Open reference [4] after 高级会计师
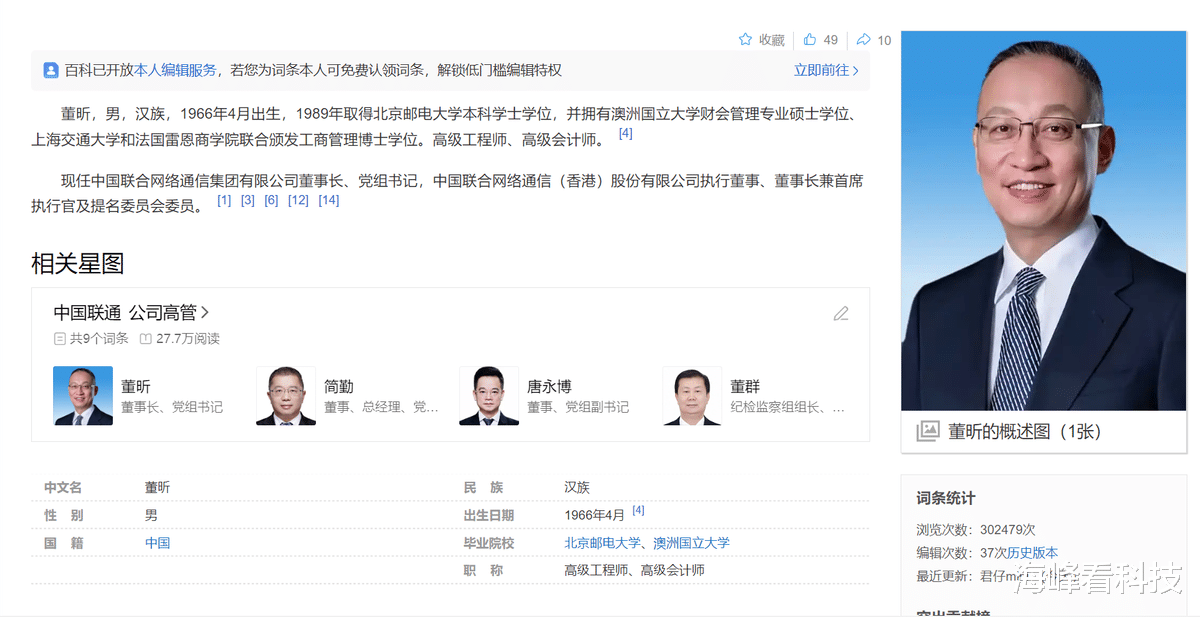This screenshot has height=617, width=1200. (626, 133)
